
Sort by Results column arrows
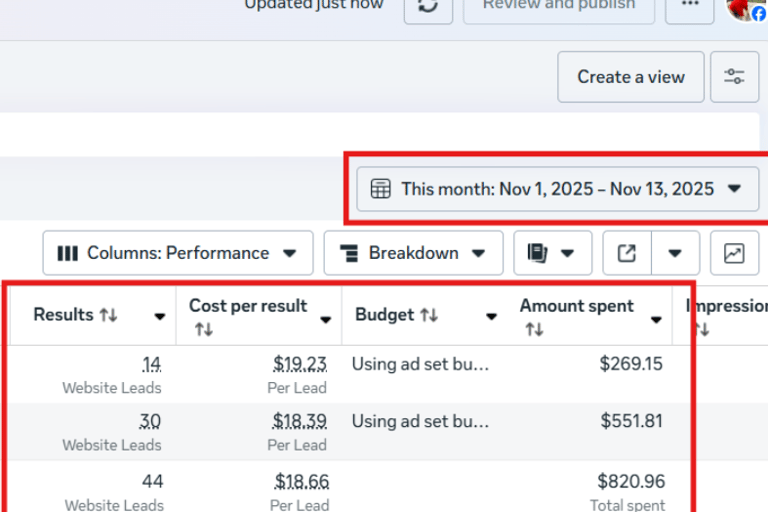pos(109,315)
